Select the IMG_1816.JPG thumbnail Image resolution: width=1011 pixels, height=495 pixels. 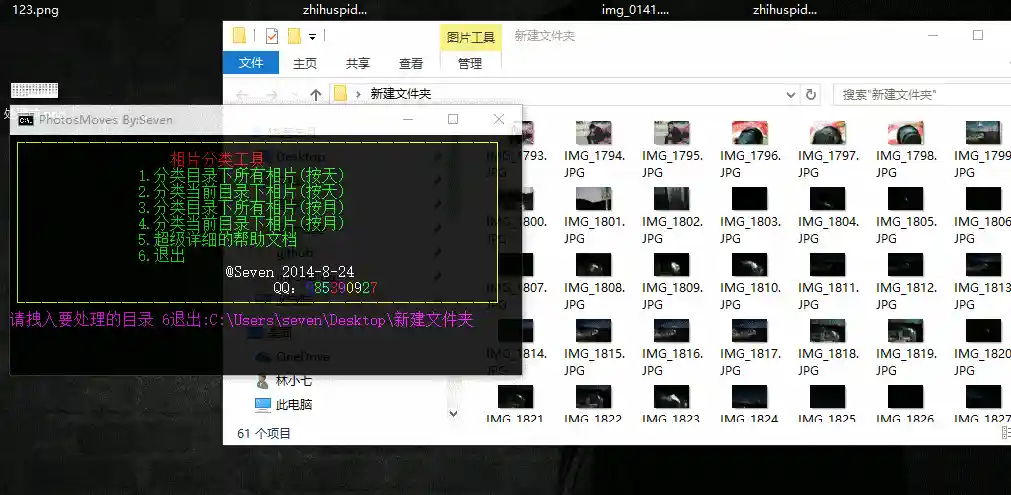pyautogui.click(x=672, y=331)
